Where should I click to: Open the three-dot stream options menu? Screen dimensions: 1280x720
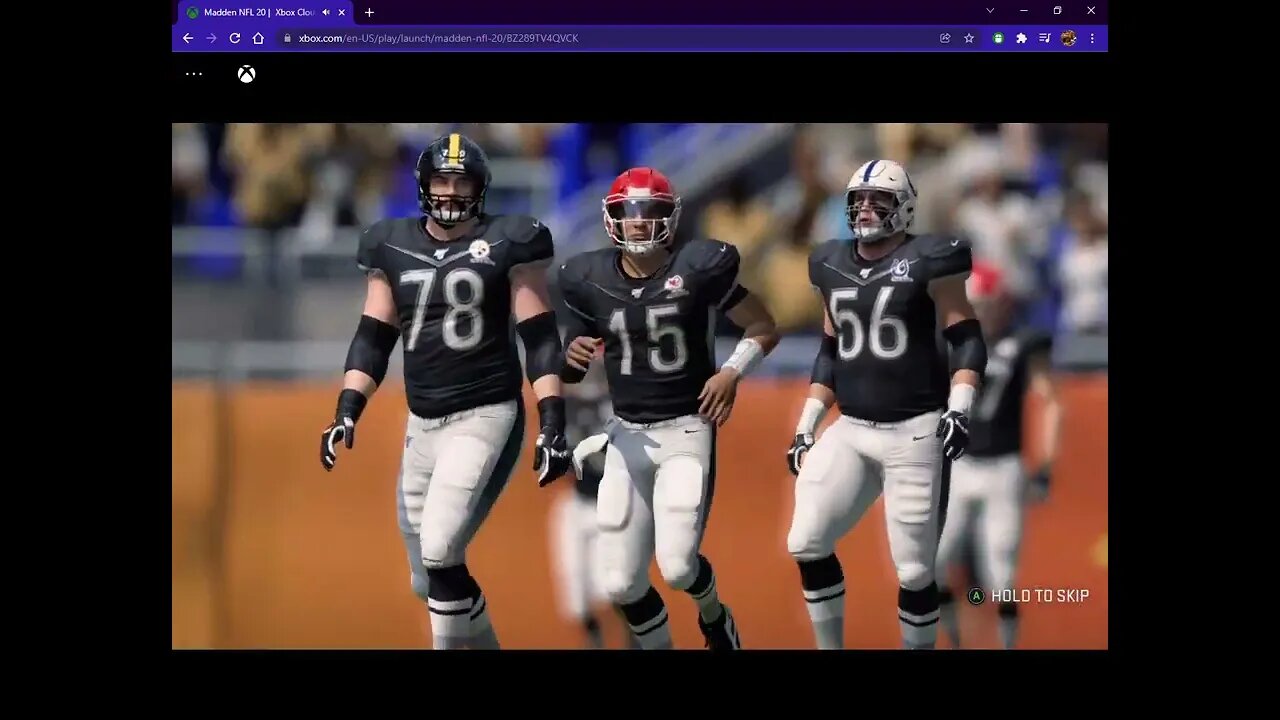(x=194, y=74)
